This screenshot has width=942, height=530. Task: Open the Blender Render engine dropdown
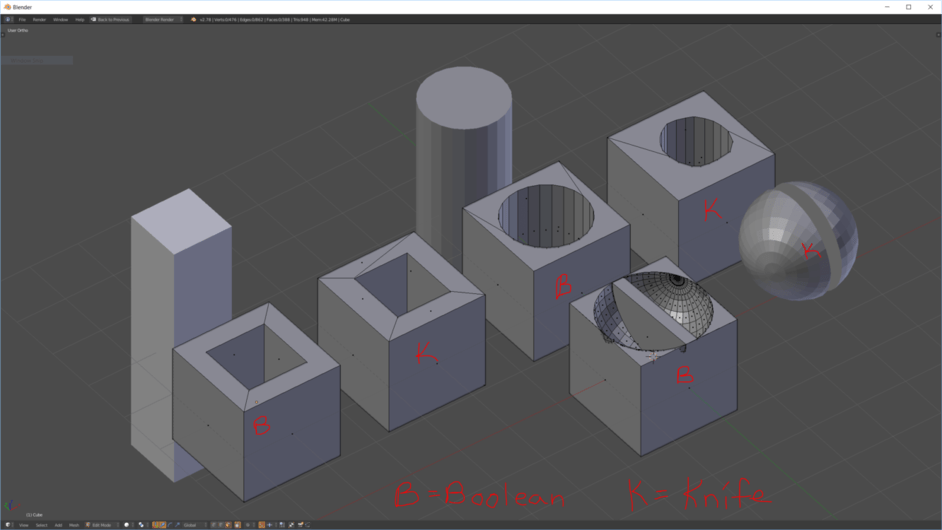click(x=161, y=19)
